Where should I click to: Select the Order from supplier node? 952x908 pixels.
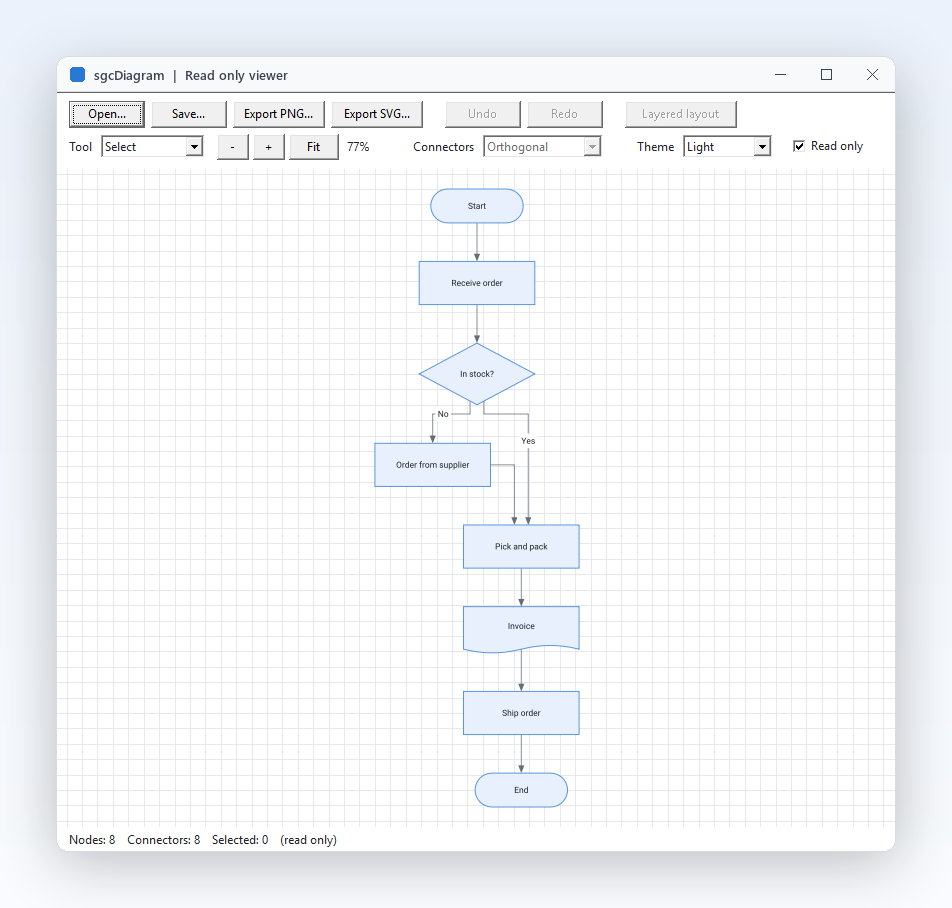432,465
